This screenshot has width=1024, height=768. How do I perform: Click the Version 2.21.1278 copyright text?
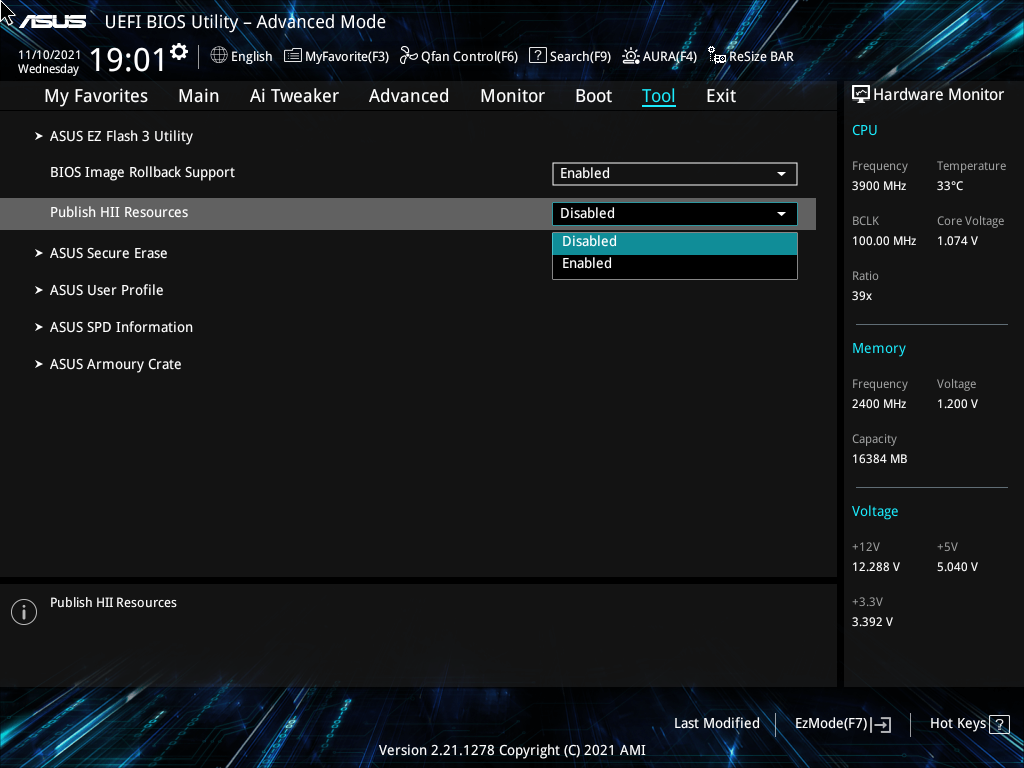tap(512, 750)
